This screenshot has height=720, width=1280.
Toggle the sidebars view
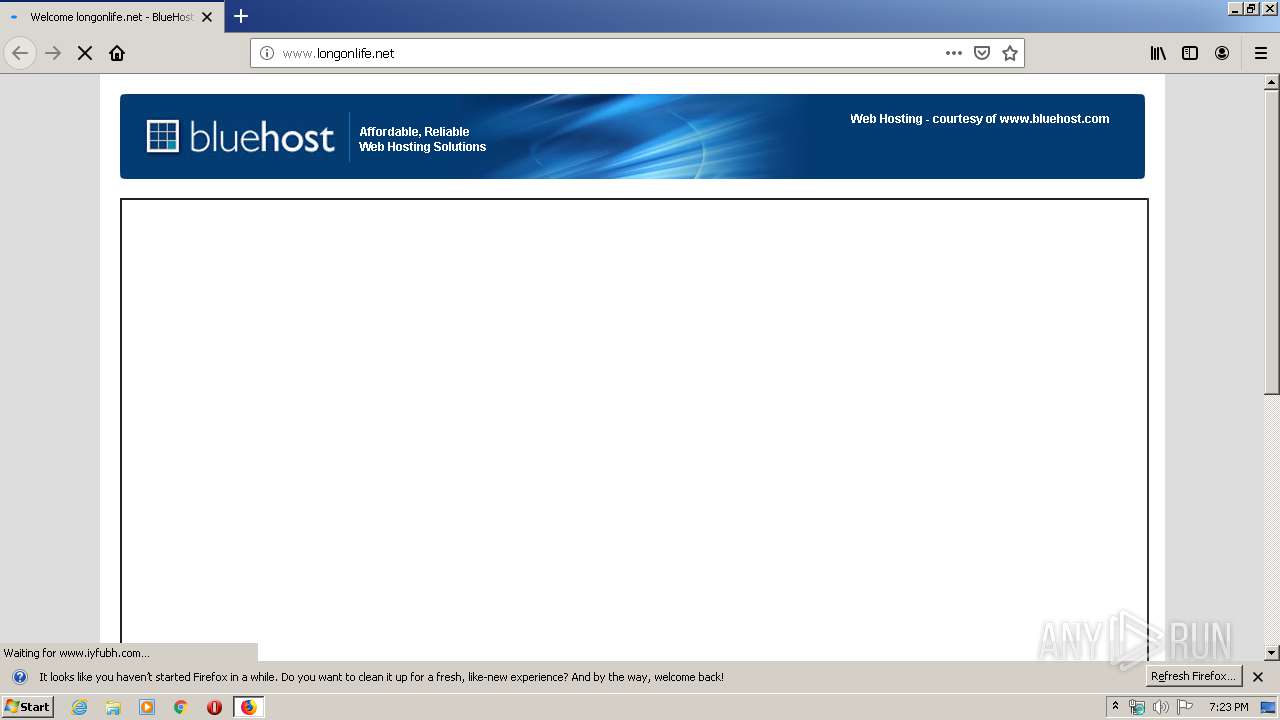pos(1190,53)
